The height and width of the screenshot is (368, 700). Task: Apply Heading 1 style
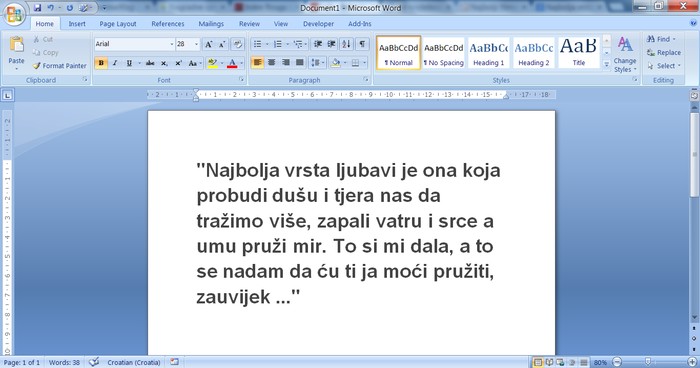coord(488,53)
